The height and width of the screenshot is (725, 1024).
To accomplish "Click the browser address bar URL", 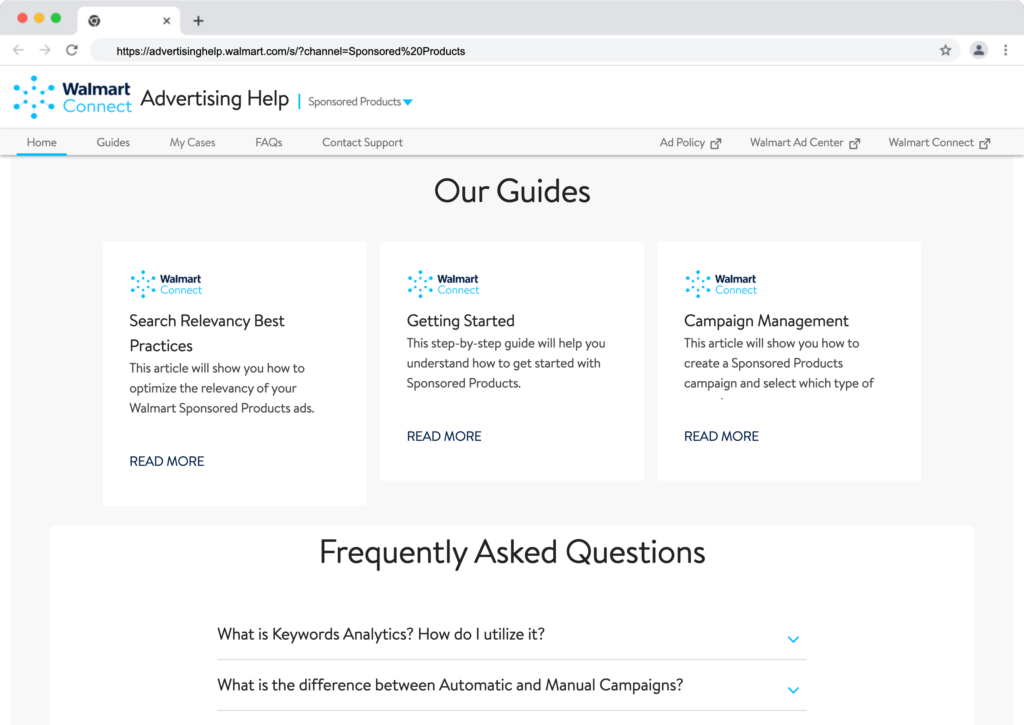I will click(291, 51).
